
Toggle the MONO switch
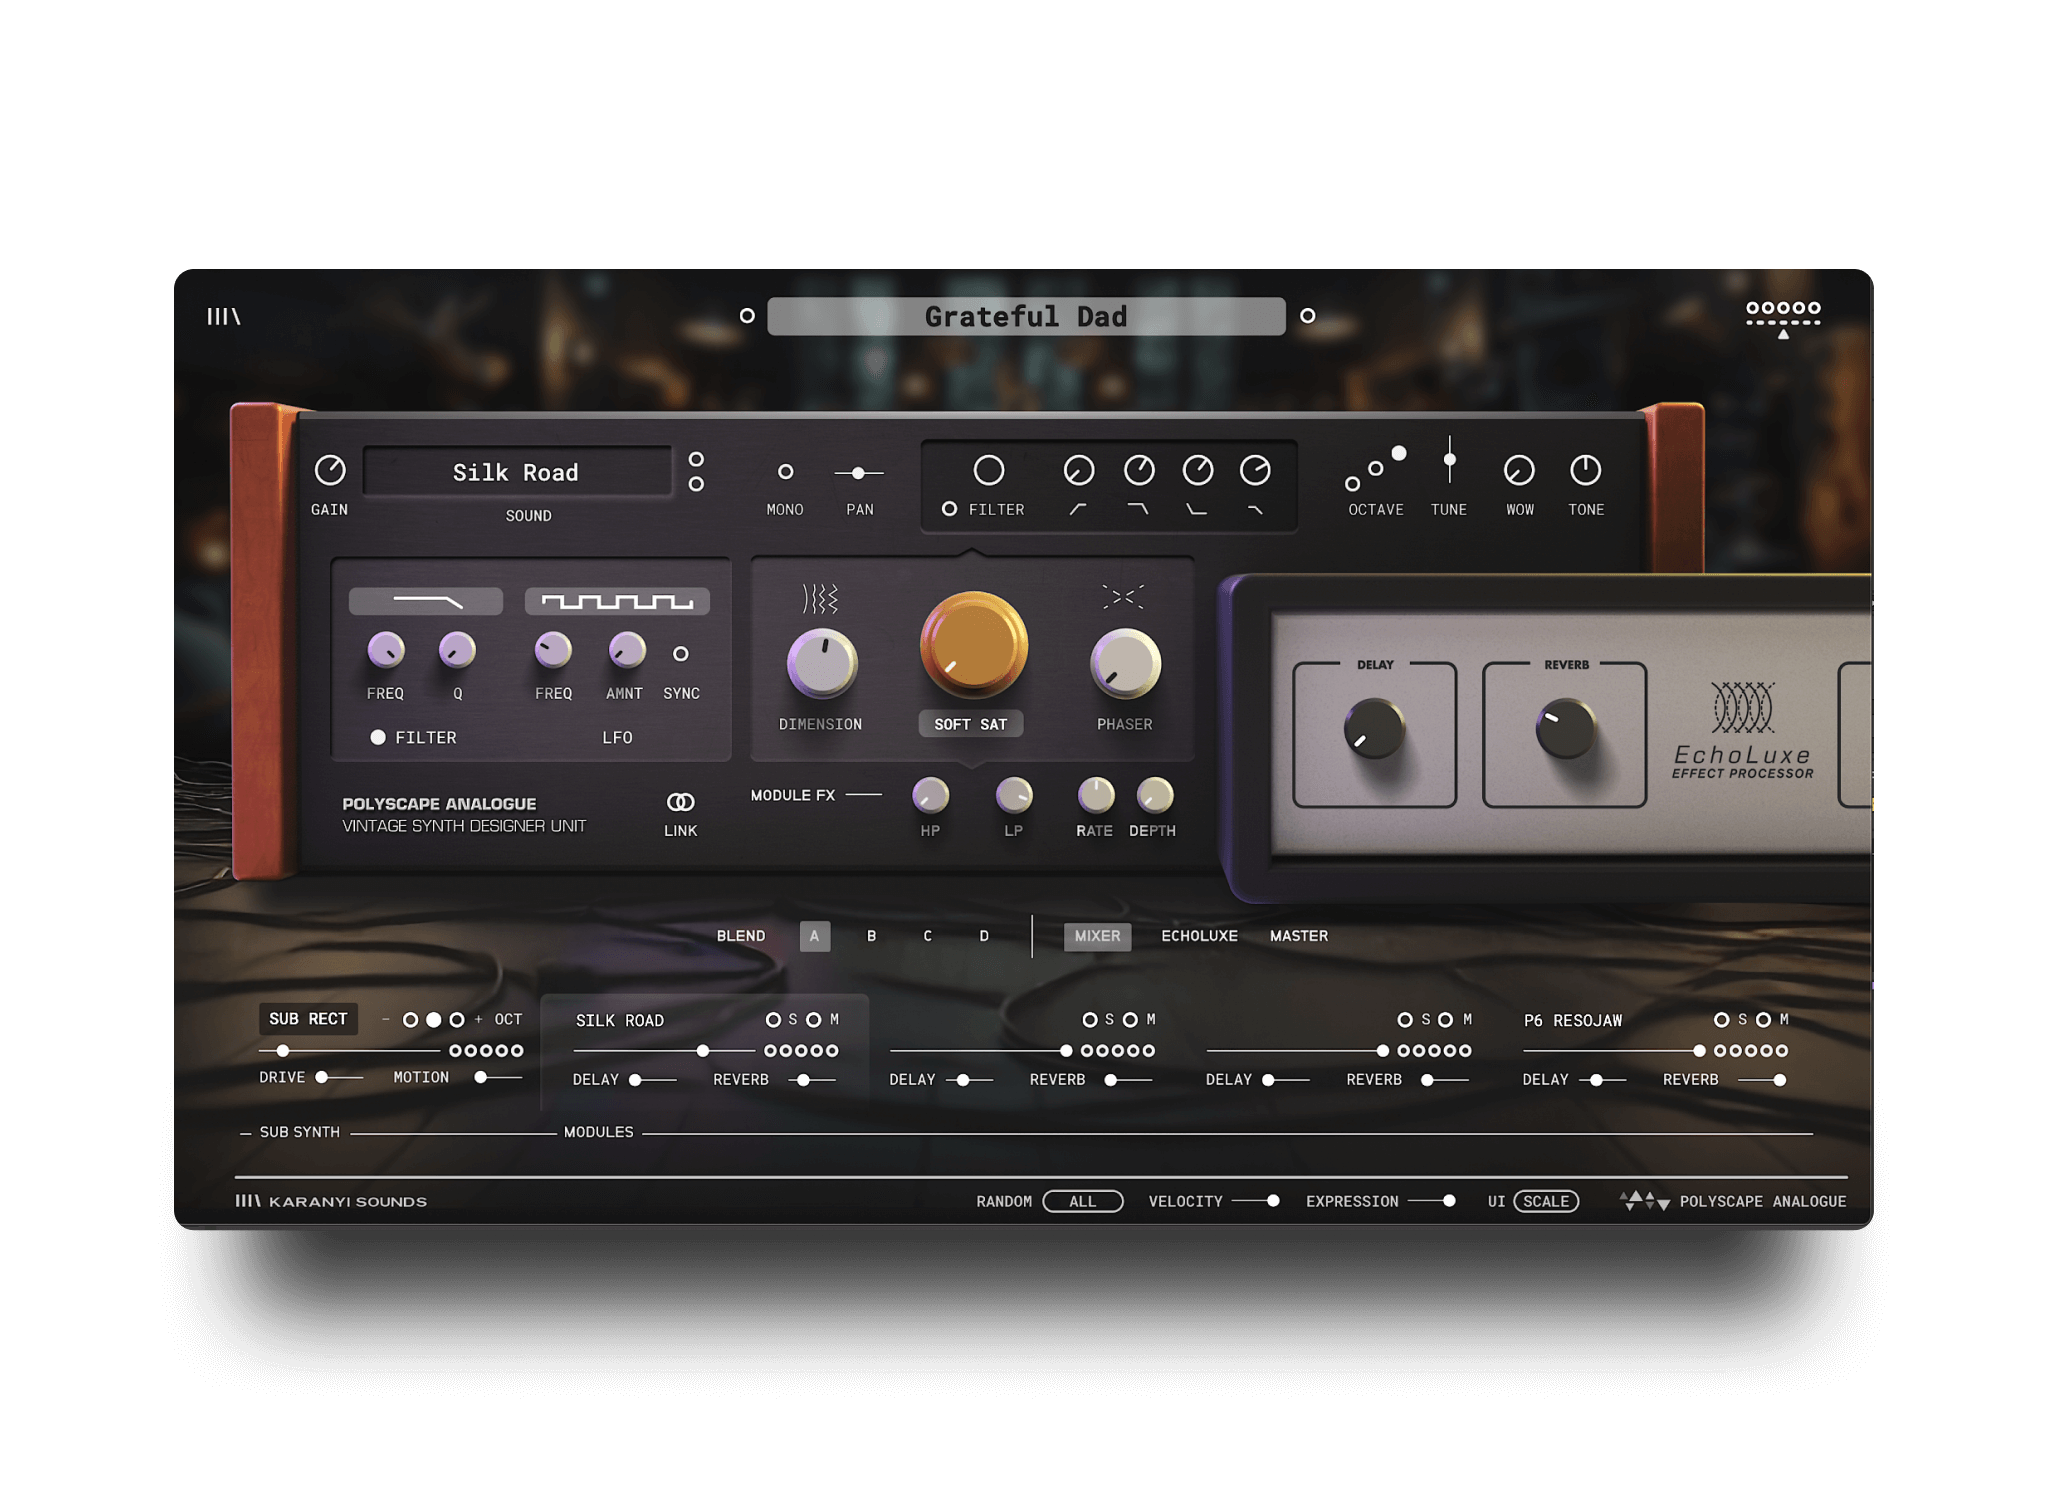tap(785, 472)
